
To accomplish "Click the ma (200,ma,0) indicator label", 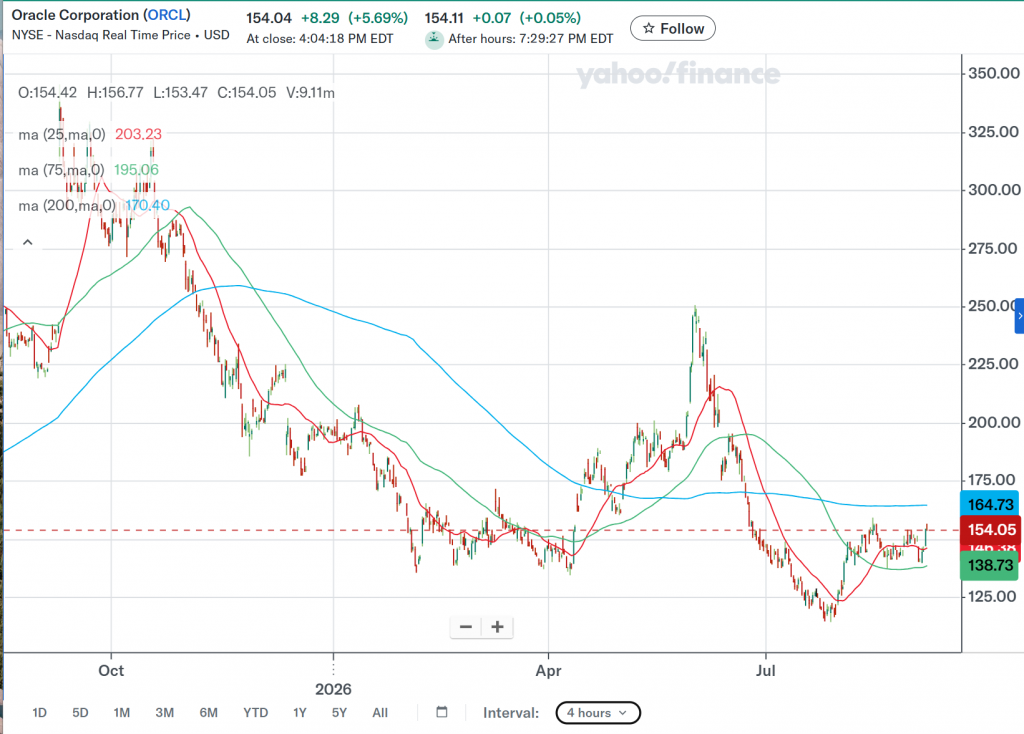I will pos(67,206).
